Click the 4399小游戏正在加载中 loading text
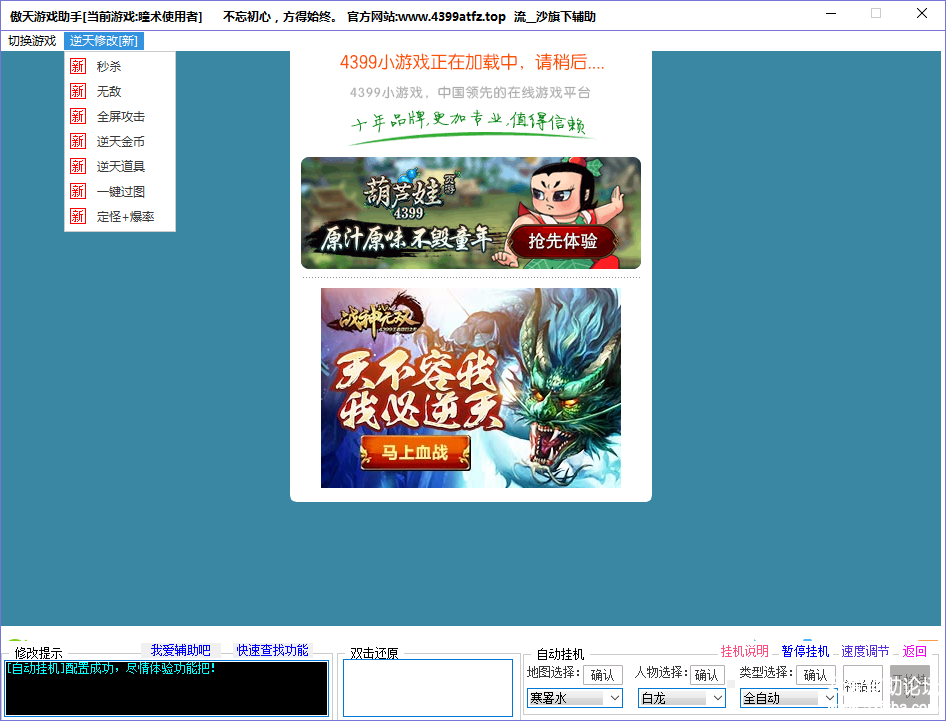This screenshot has width=946, height=721. (472, 62)
